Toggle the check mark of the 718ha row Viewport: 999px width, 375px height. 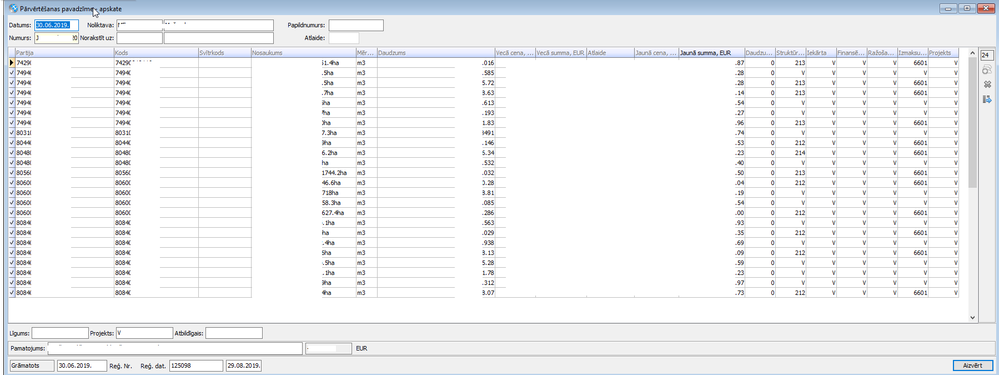(x=11, y=193)
